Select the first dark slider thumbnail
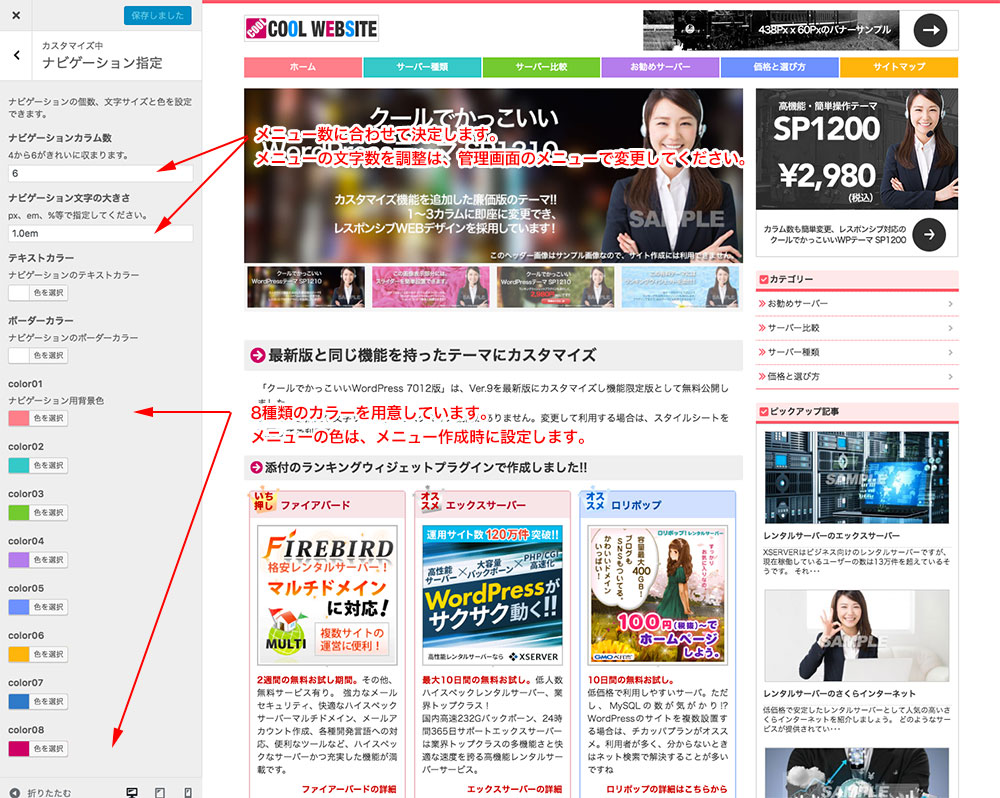 (x=306, y=287)
